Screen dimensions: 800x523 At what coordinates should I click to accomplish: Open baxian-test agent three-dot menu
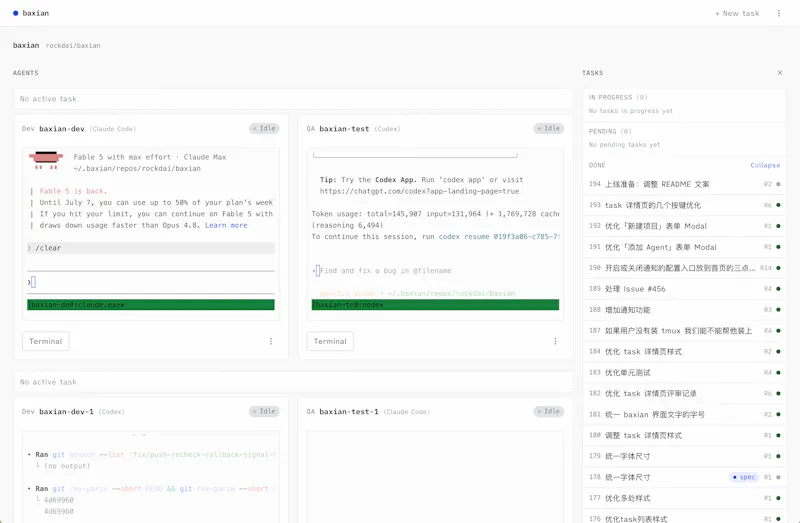(x=555, y=341)
